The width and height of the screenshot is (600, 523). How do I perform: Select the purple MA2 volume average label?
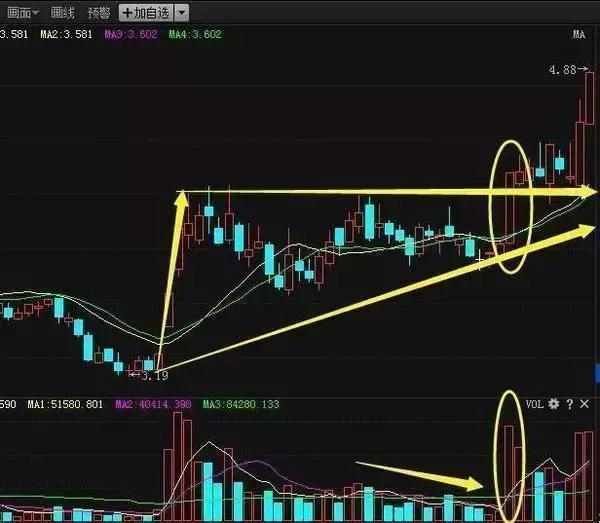coord(153,404)
